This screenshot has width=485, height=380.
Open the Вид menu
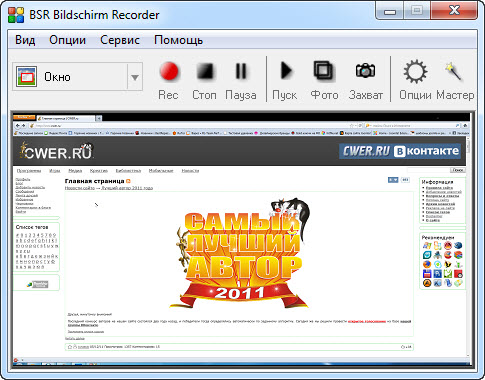click(x=25, y=40)
